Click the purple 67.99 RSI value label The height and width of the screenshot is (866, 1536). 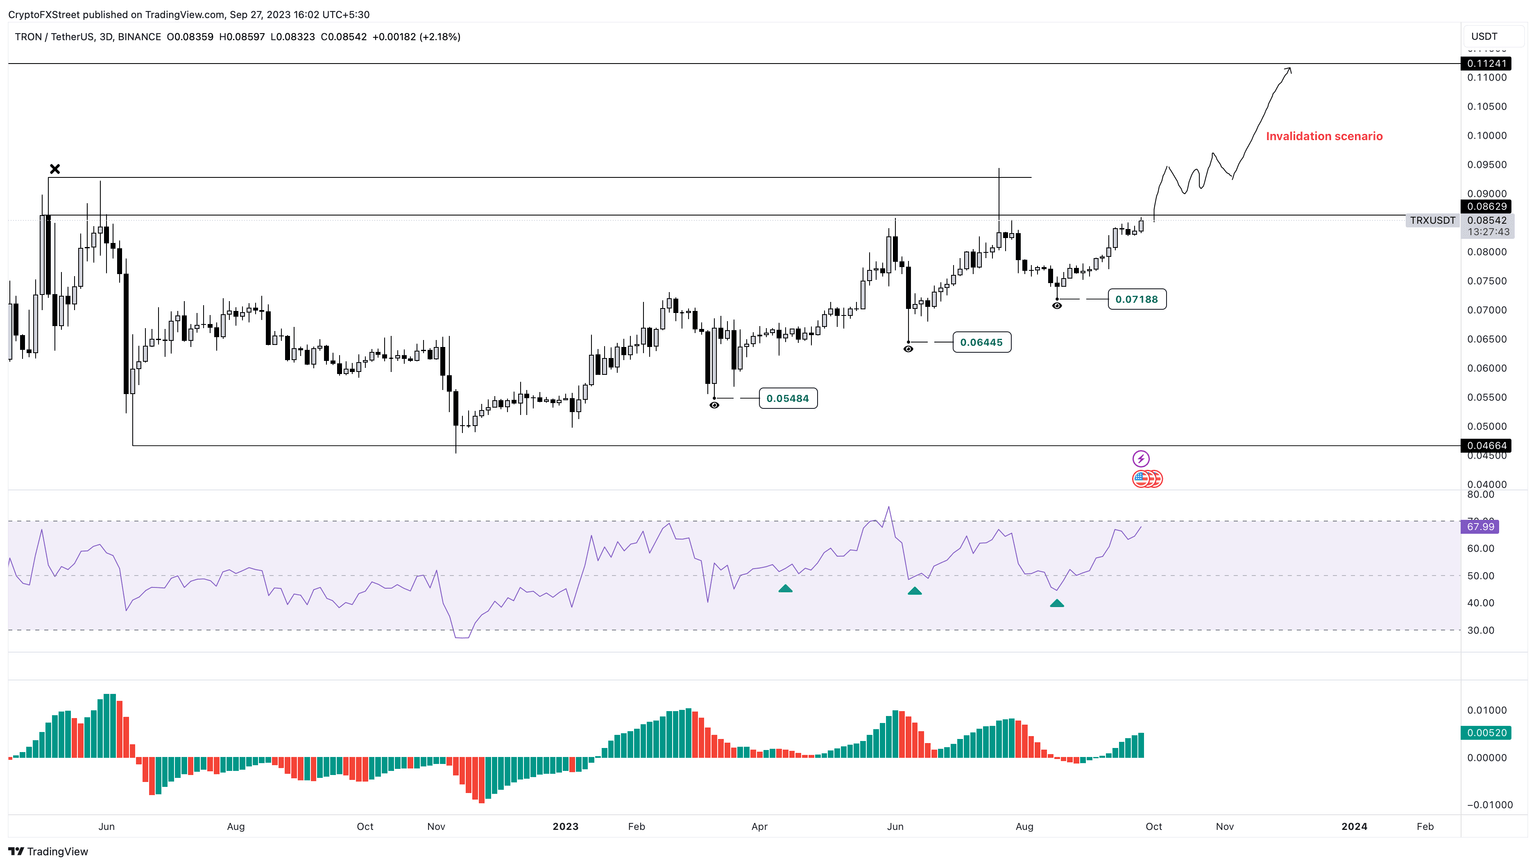click(x=1480, y=526)
